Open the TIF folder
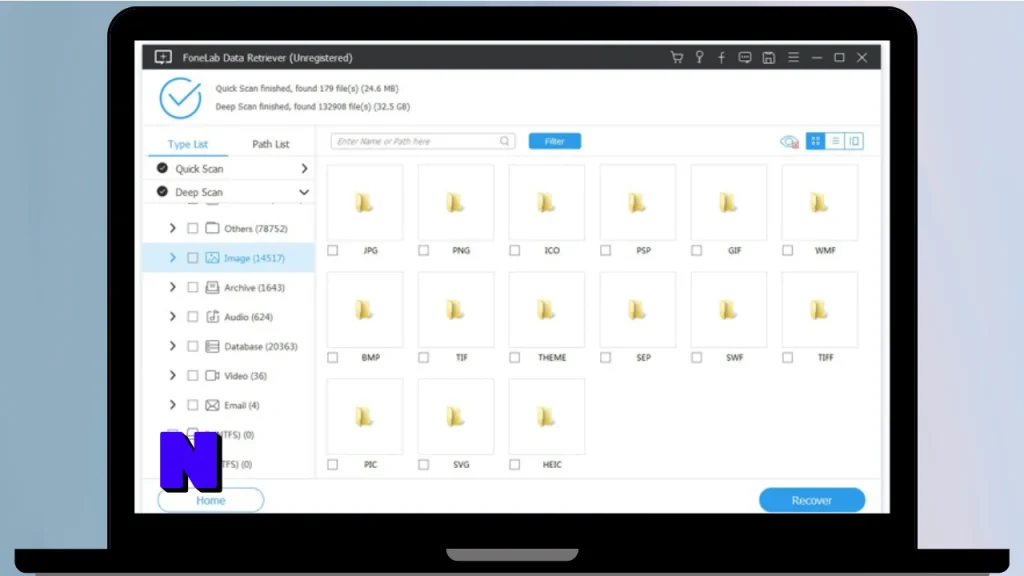The image size is (1024, 576). [x=456, y=310]
